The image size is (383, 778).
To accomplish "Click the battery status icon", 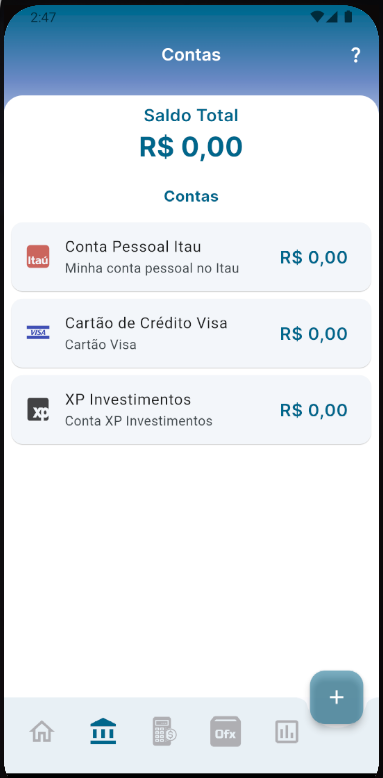I will point(348,17).
